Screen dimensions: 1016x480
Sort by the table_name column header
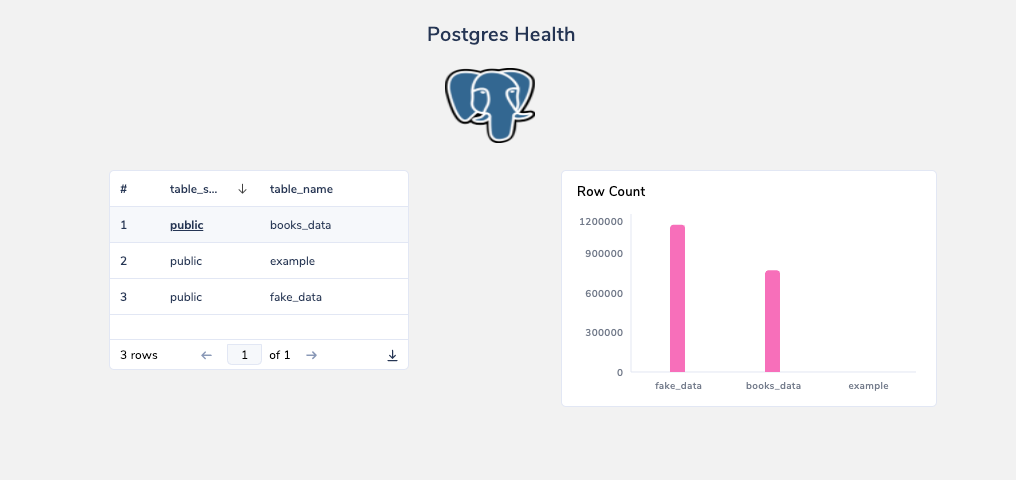[301, 189]
